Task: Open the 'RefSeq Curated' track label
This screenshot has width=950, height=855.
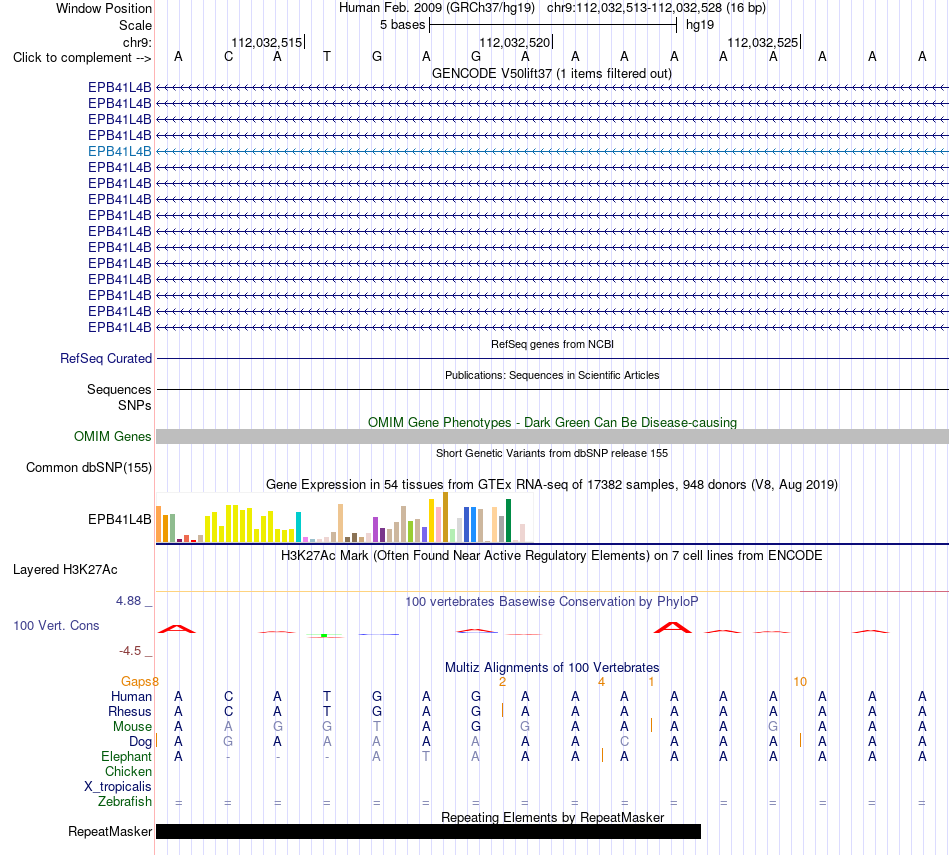Action: [x=106, y=358]
